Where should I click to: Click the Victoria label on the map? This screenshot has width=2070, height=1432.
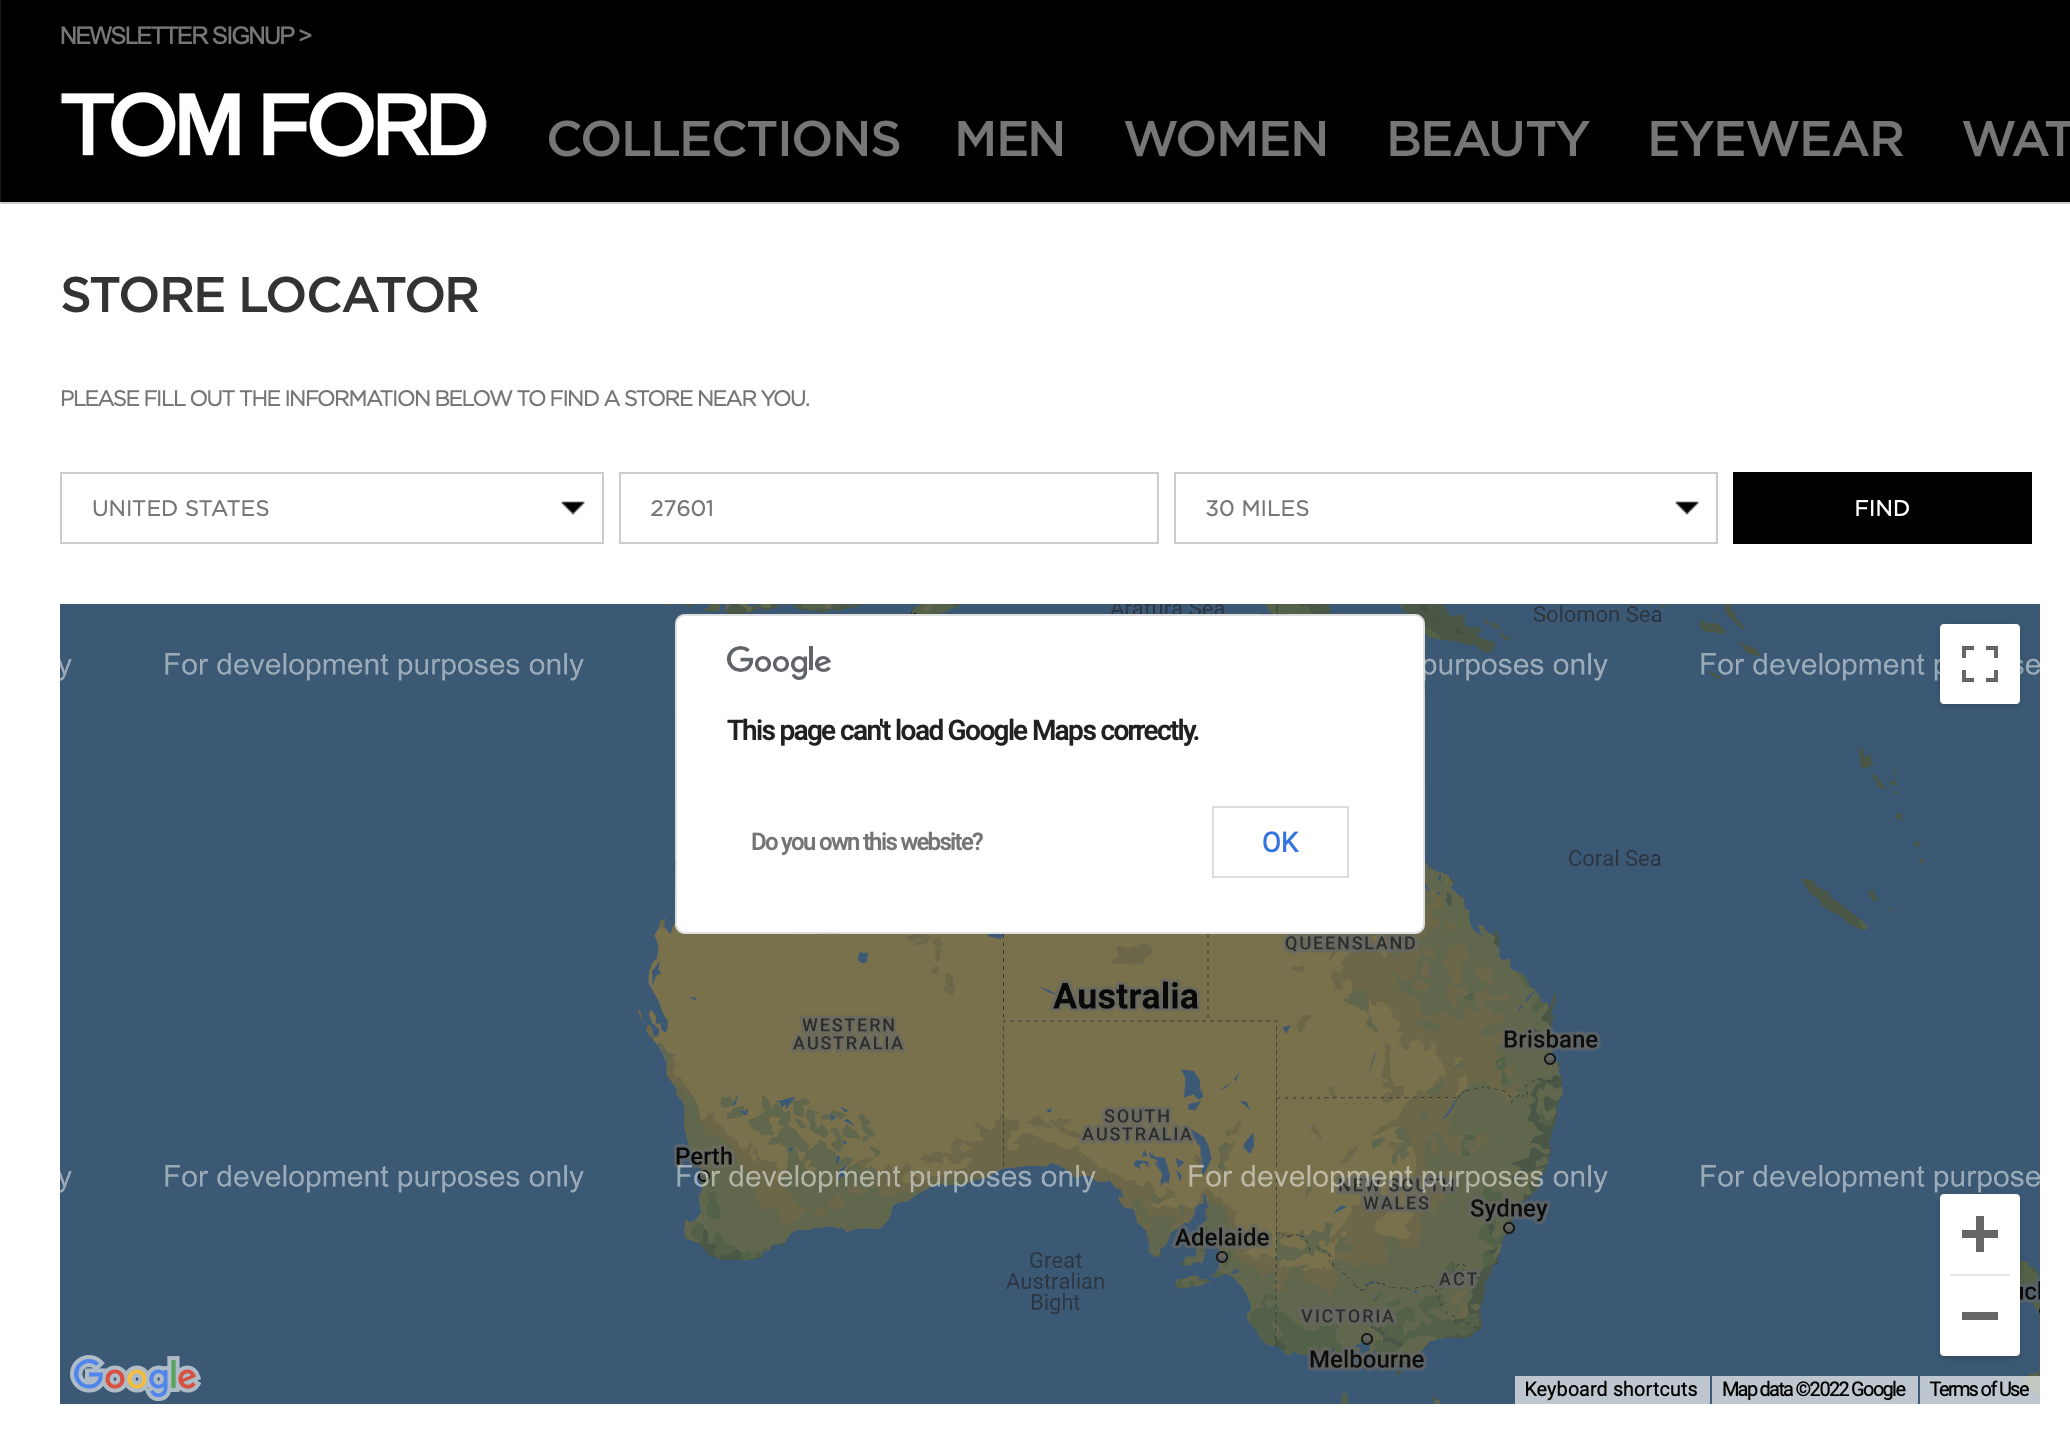[1347, 1316]
